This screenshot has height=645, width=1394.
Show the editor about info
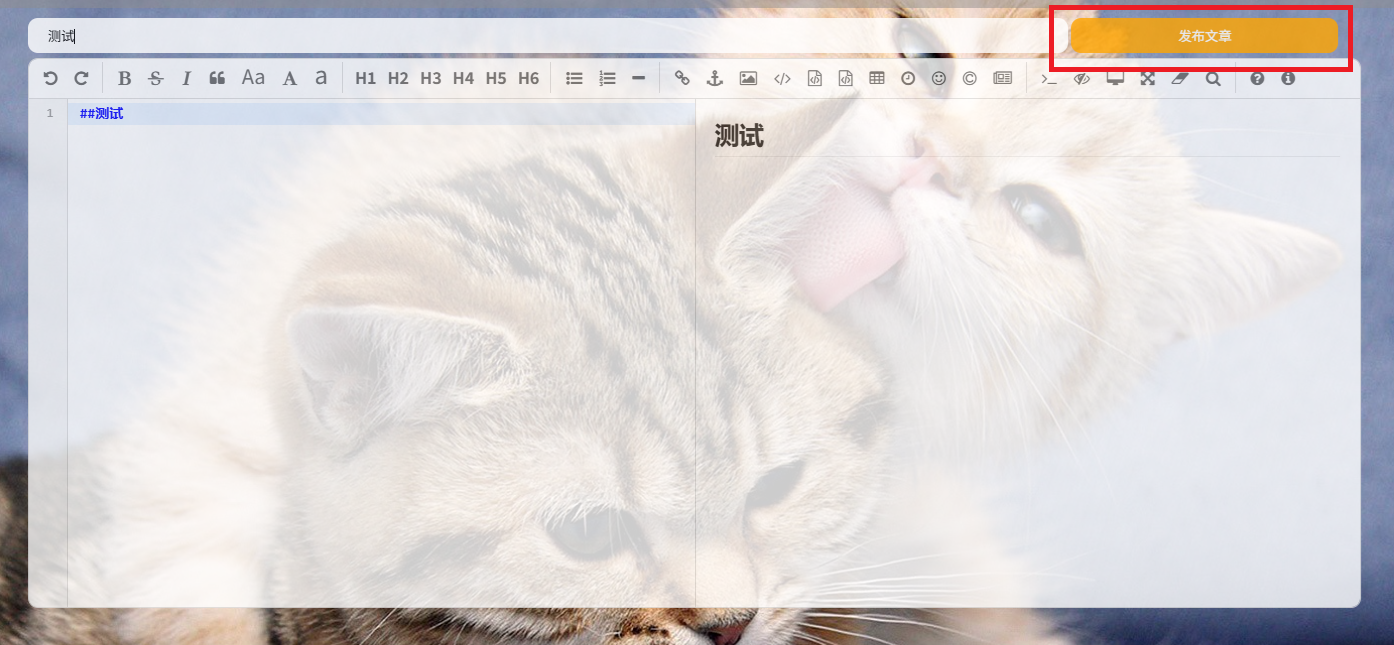(1288, 78)
